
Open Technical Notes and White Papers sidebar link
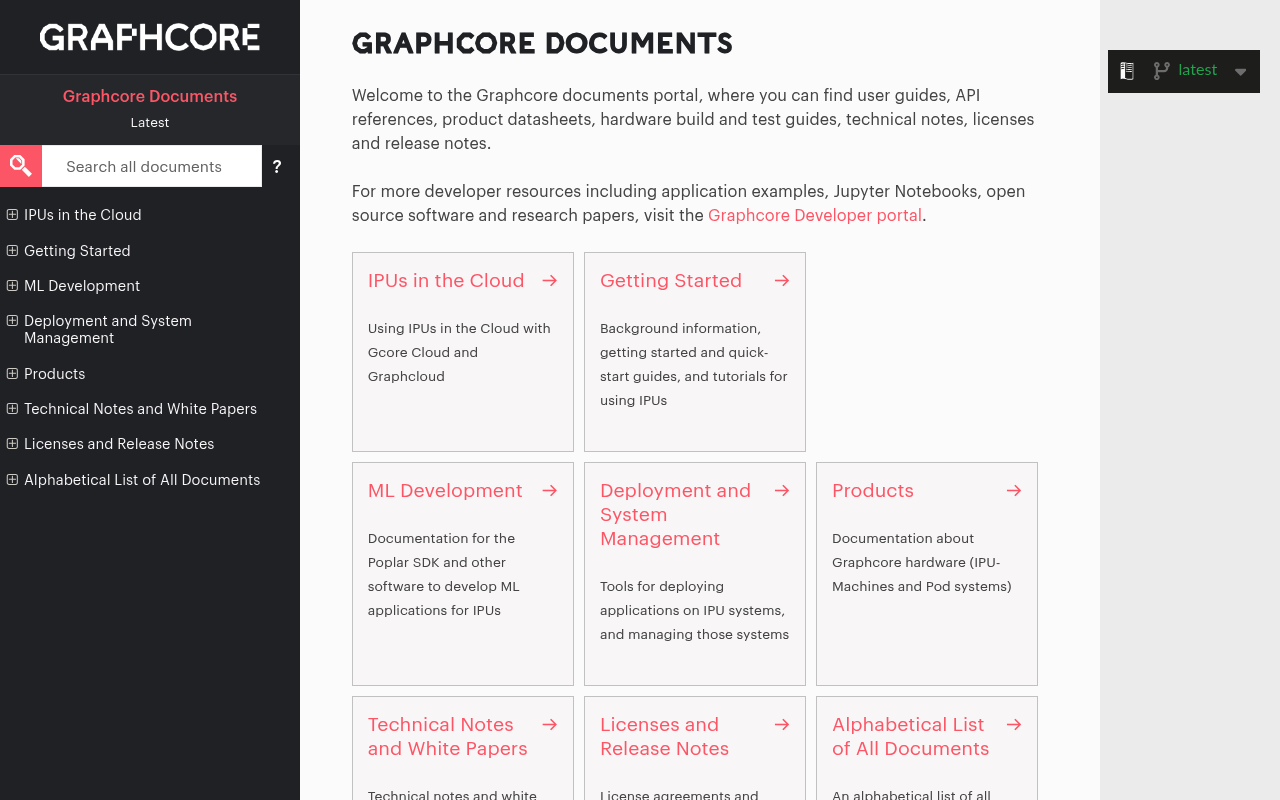[x=140, y=409]
